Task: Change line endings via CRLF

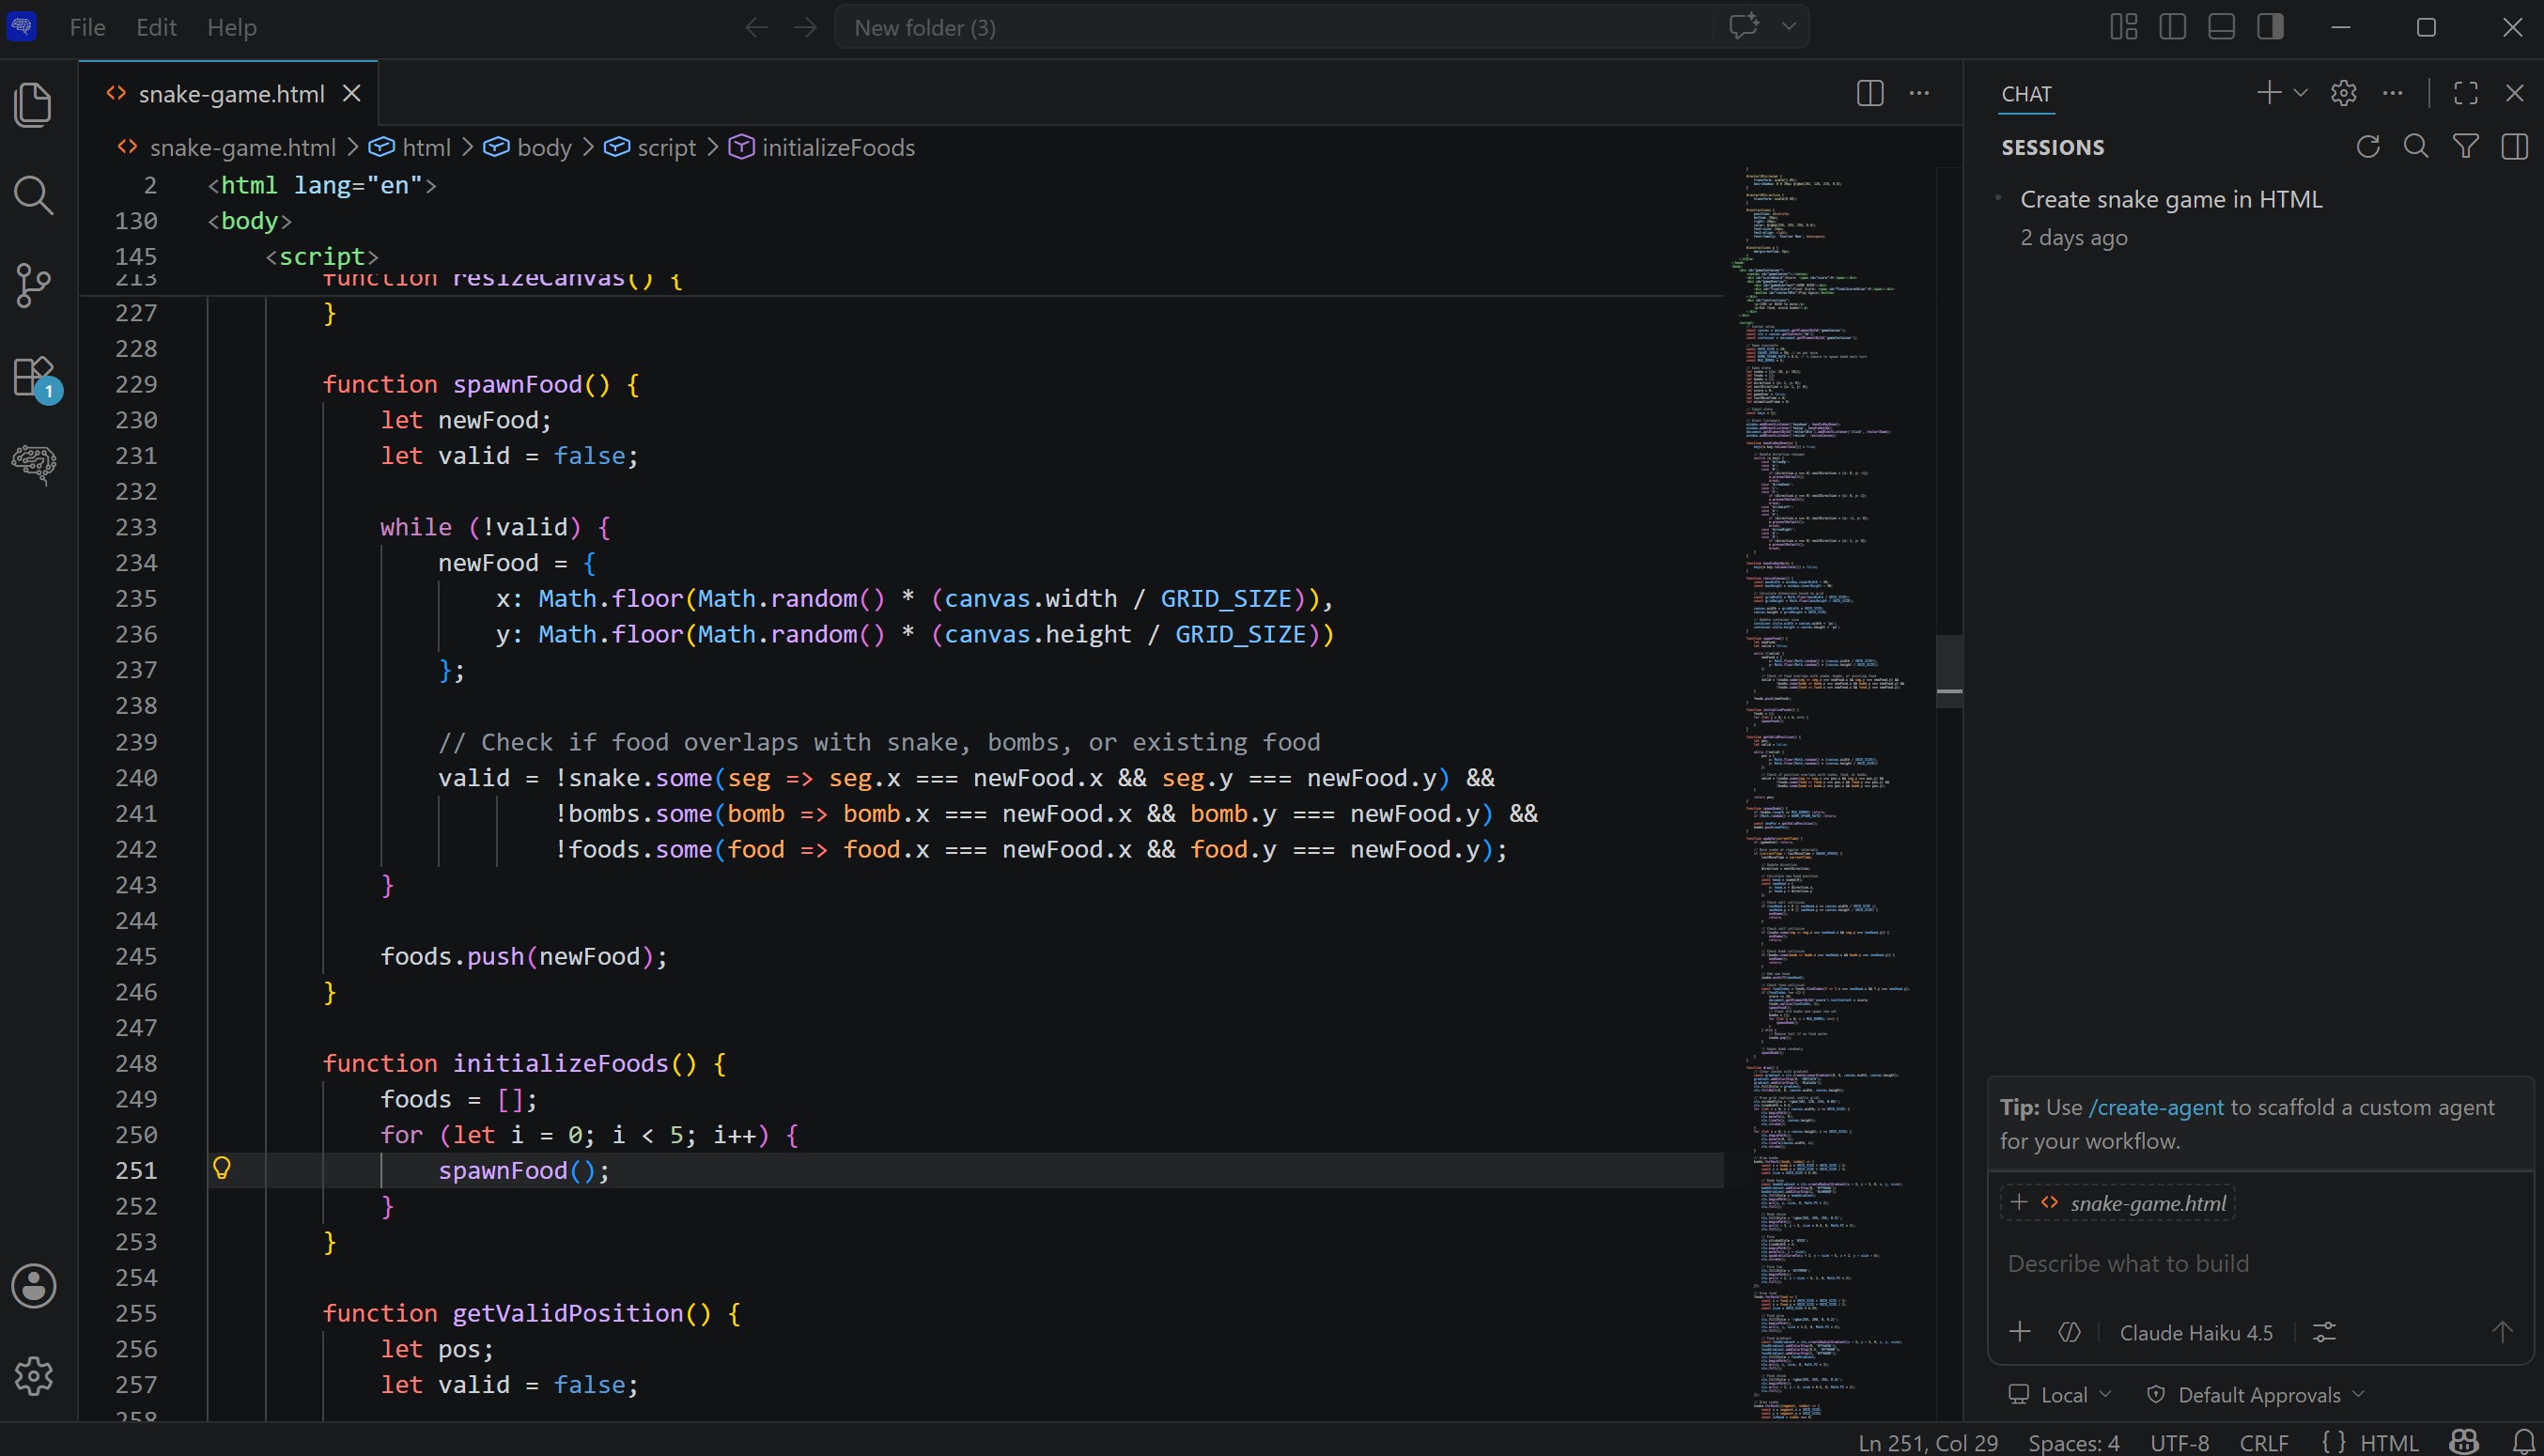Action: tap(2264, 1442)
